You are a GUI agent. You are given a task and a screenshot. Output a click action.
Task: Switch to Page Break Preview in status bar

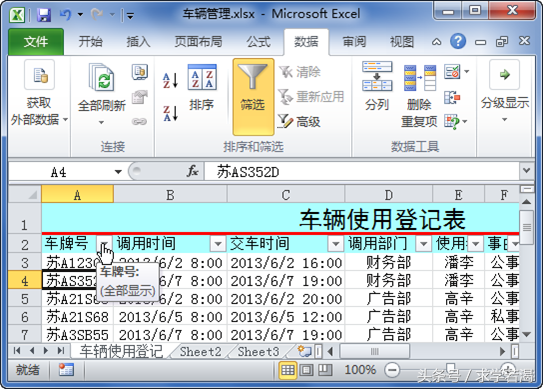tap(325, 370)
